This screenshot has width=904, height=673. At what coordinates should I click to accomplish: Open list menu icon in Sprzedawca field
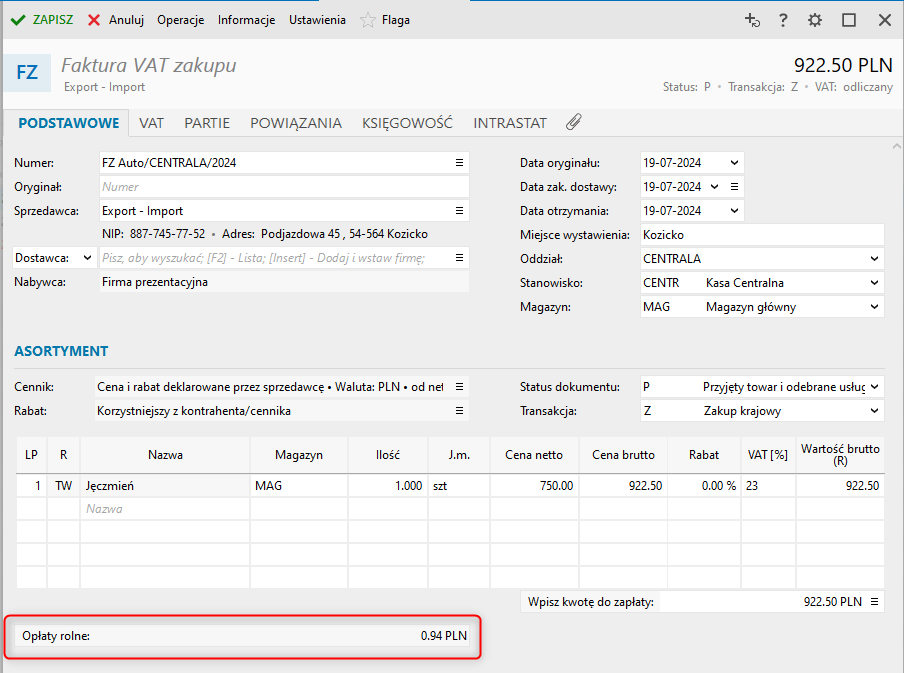pyautogui.click(x=460, y=211)
